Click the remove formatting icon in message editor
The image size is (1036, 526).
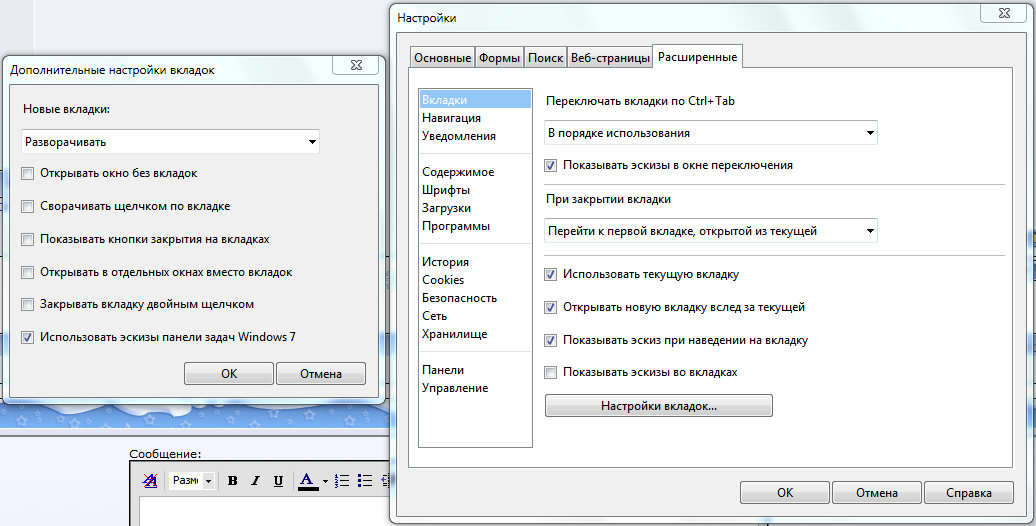coord(150,480)
